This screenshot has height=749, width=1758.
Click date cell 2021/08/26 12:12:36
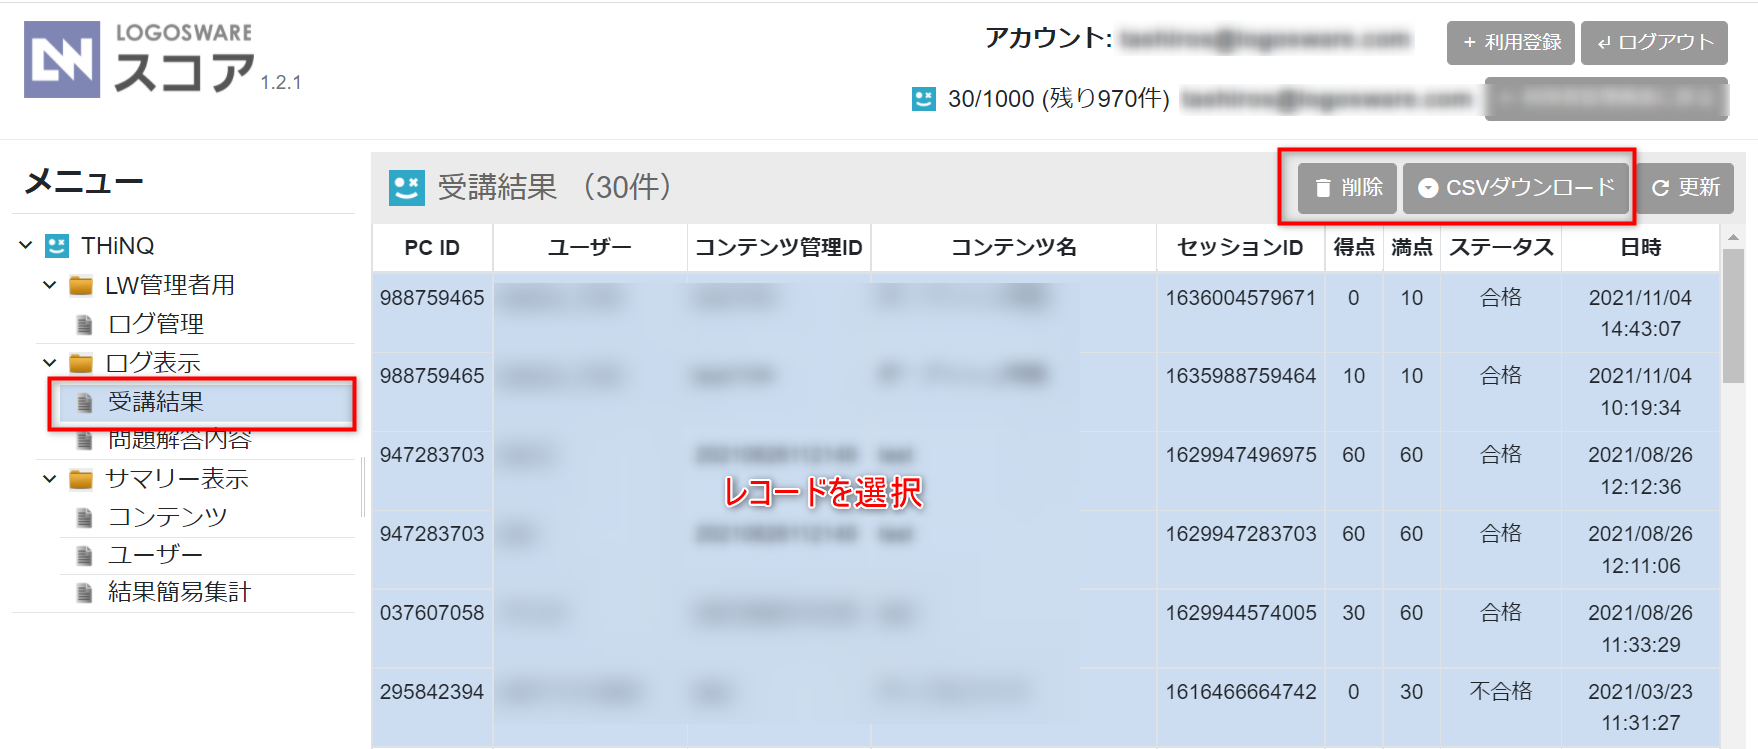[1640, 471]
